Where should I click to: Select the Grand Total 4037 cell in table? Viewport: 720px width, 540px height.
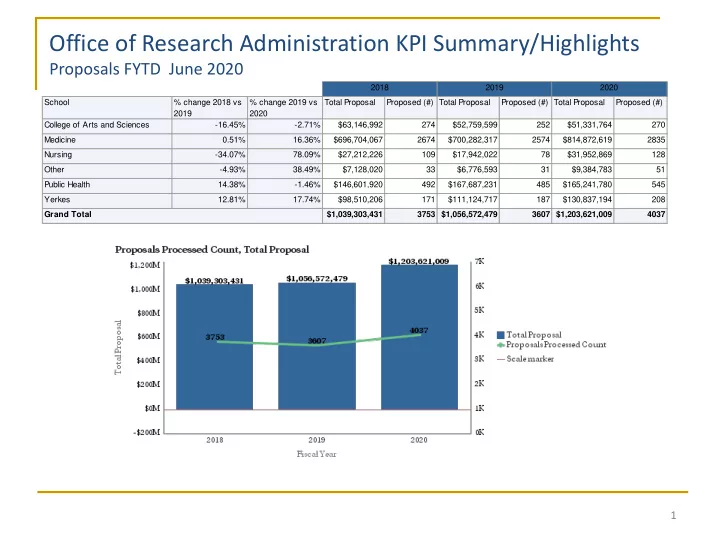tap(641, 214)
